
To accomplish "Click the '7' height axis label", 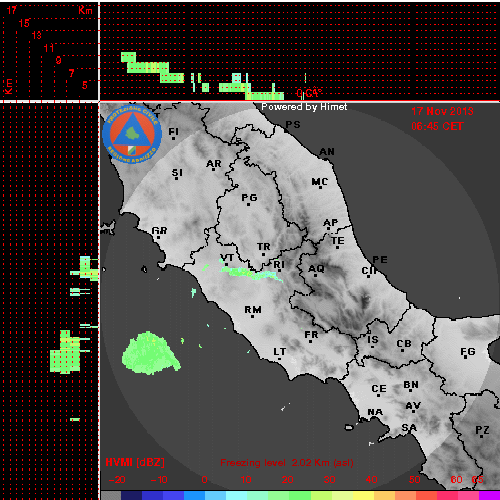I will tap(71, 73).
